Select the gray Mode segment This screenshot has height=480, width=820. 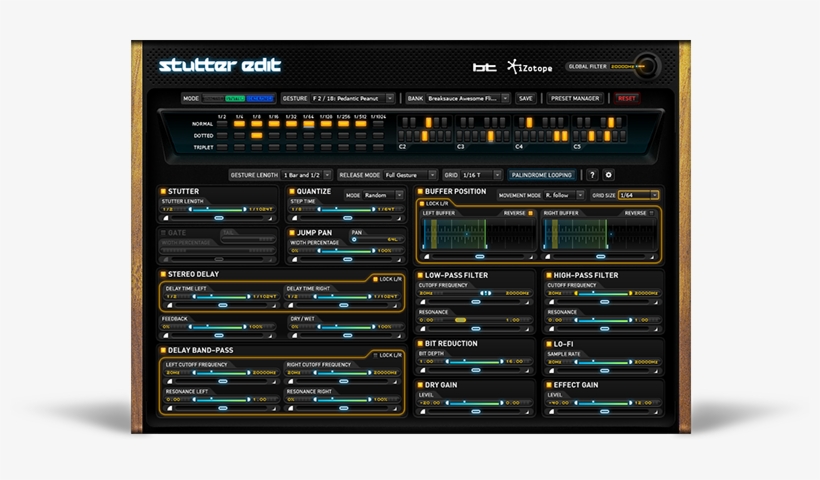point(213,98)
